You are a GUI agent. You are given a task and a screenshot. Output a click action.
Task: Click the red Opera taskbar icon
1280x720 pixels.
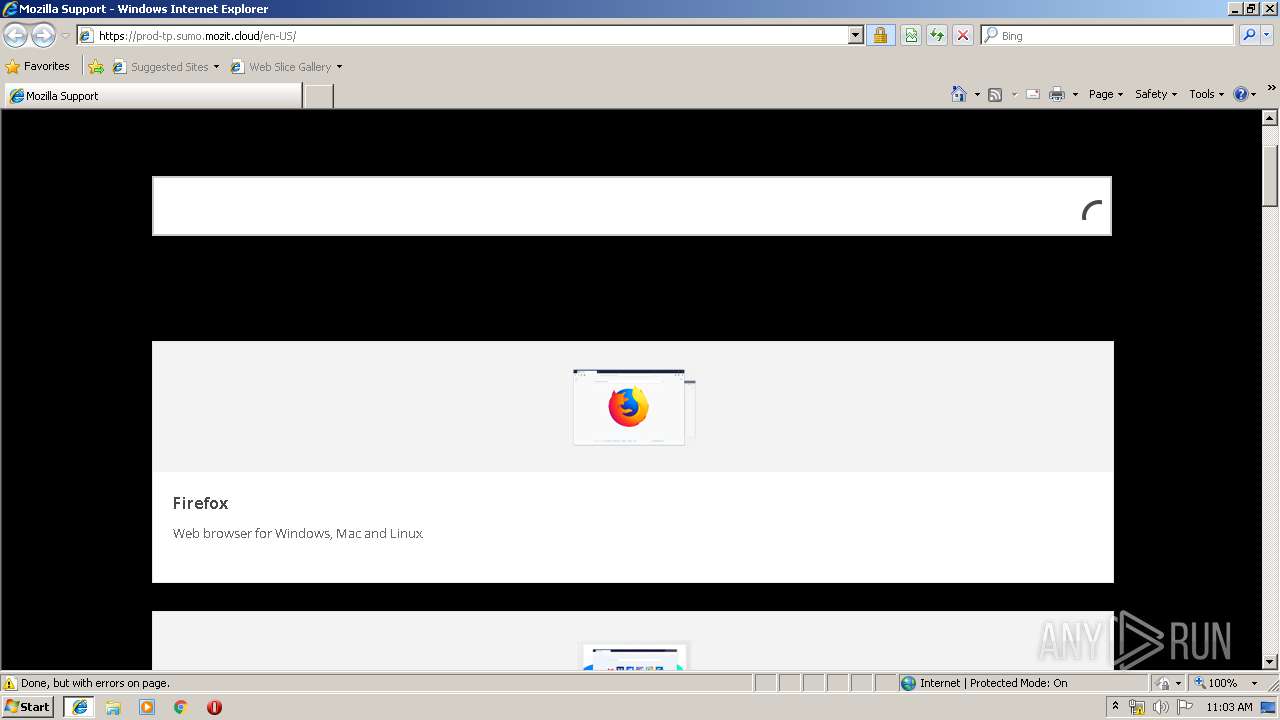[x=214, y=707]
